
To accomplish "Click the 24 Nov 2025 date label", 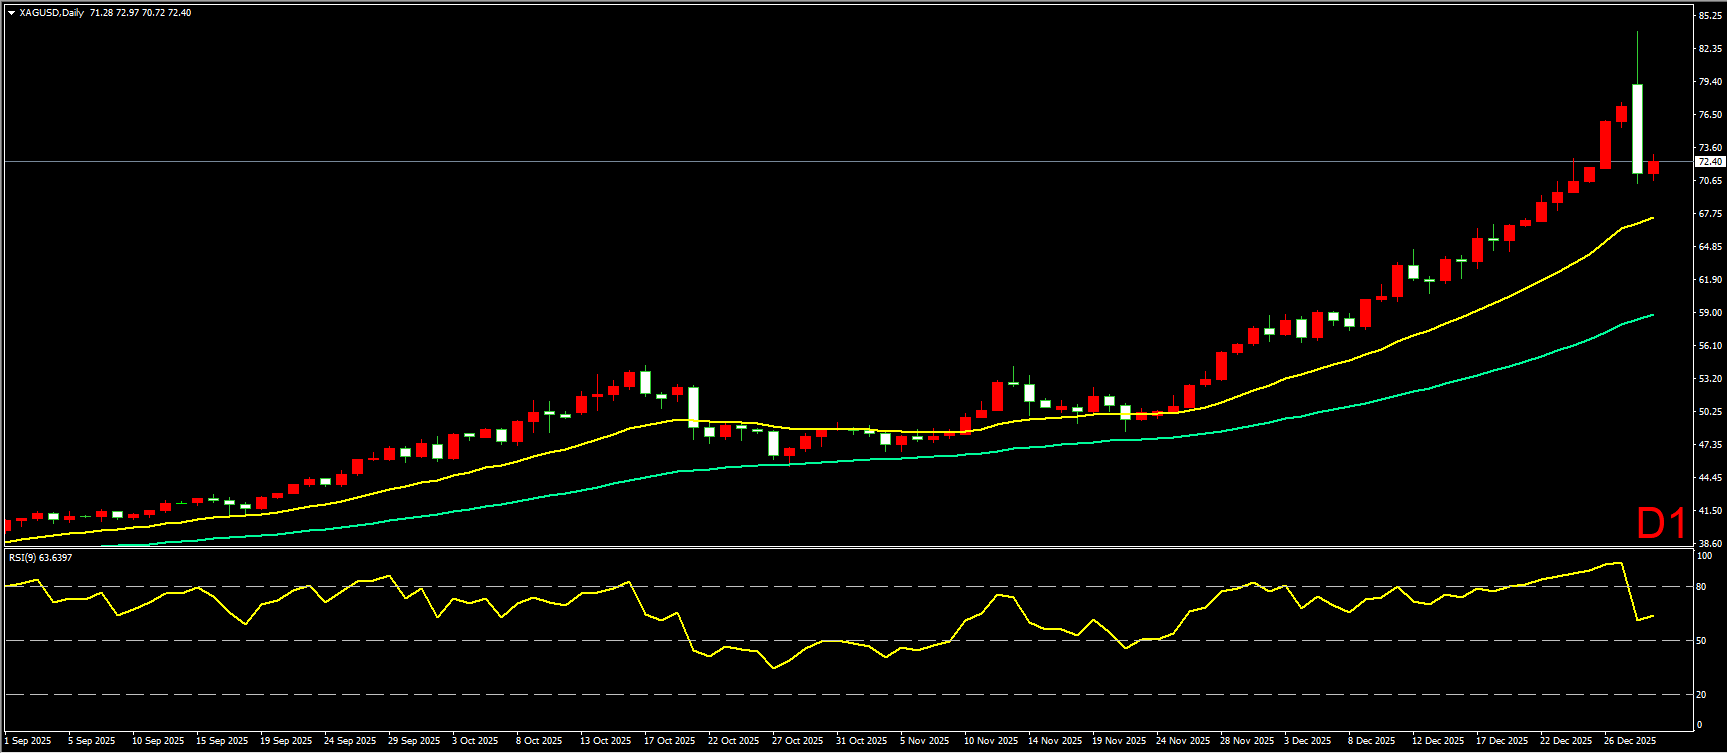I will point(1182,741).
